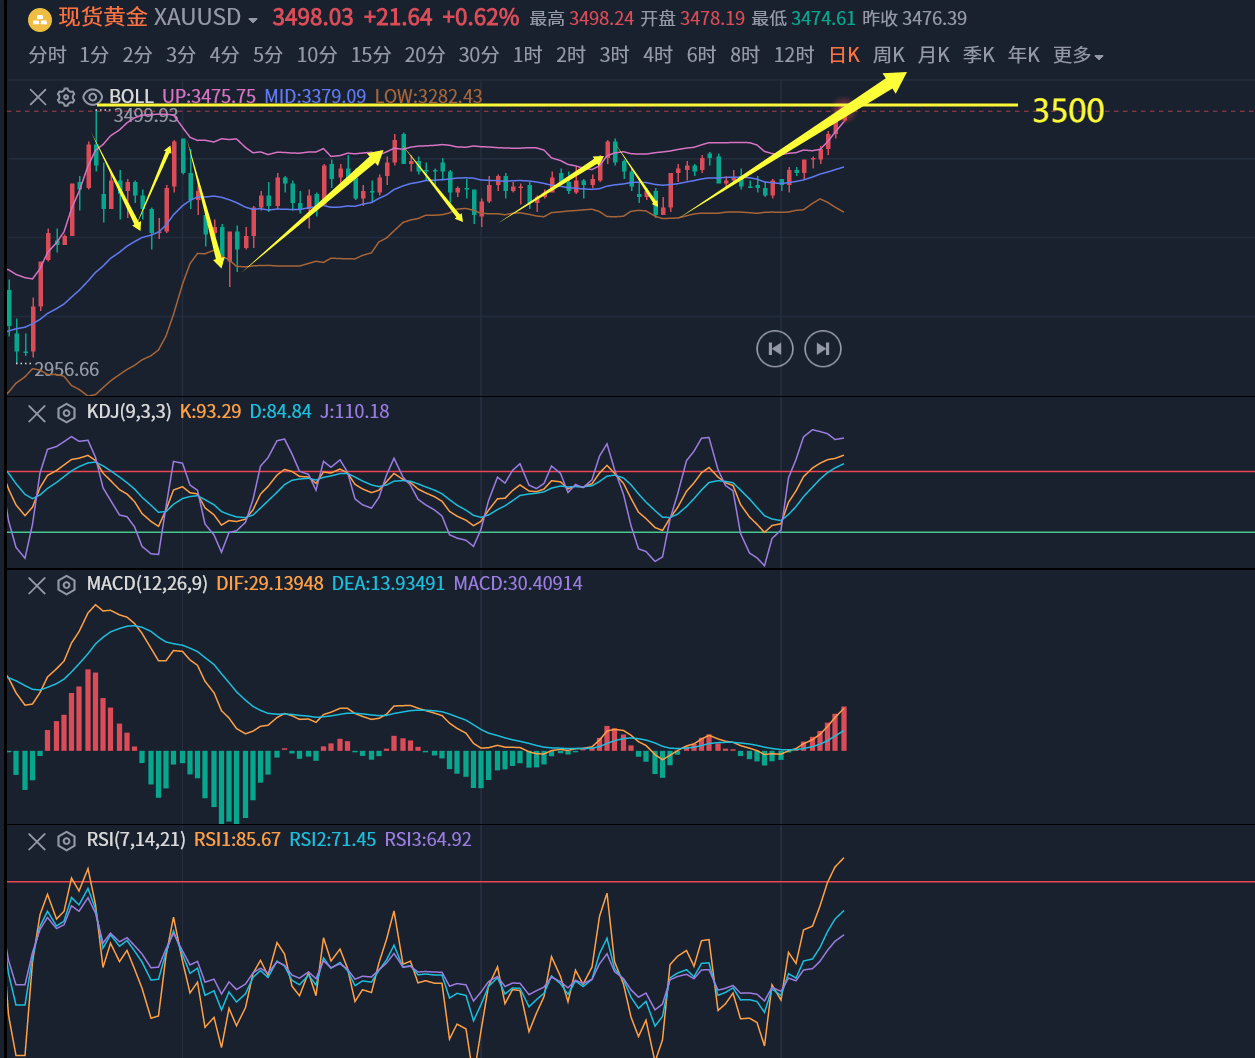
Task: Click the 3499.93 chart high label
Action: tap(146, 116)
